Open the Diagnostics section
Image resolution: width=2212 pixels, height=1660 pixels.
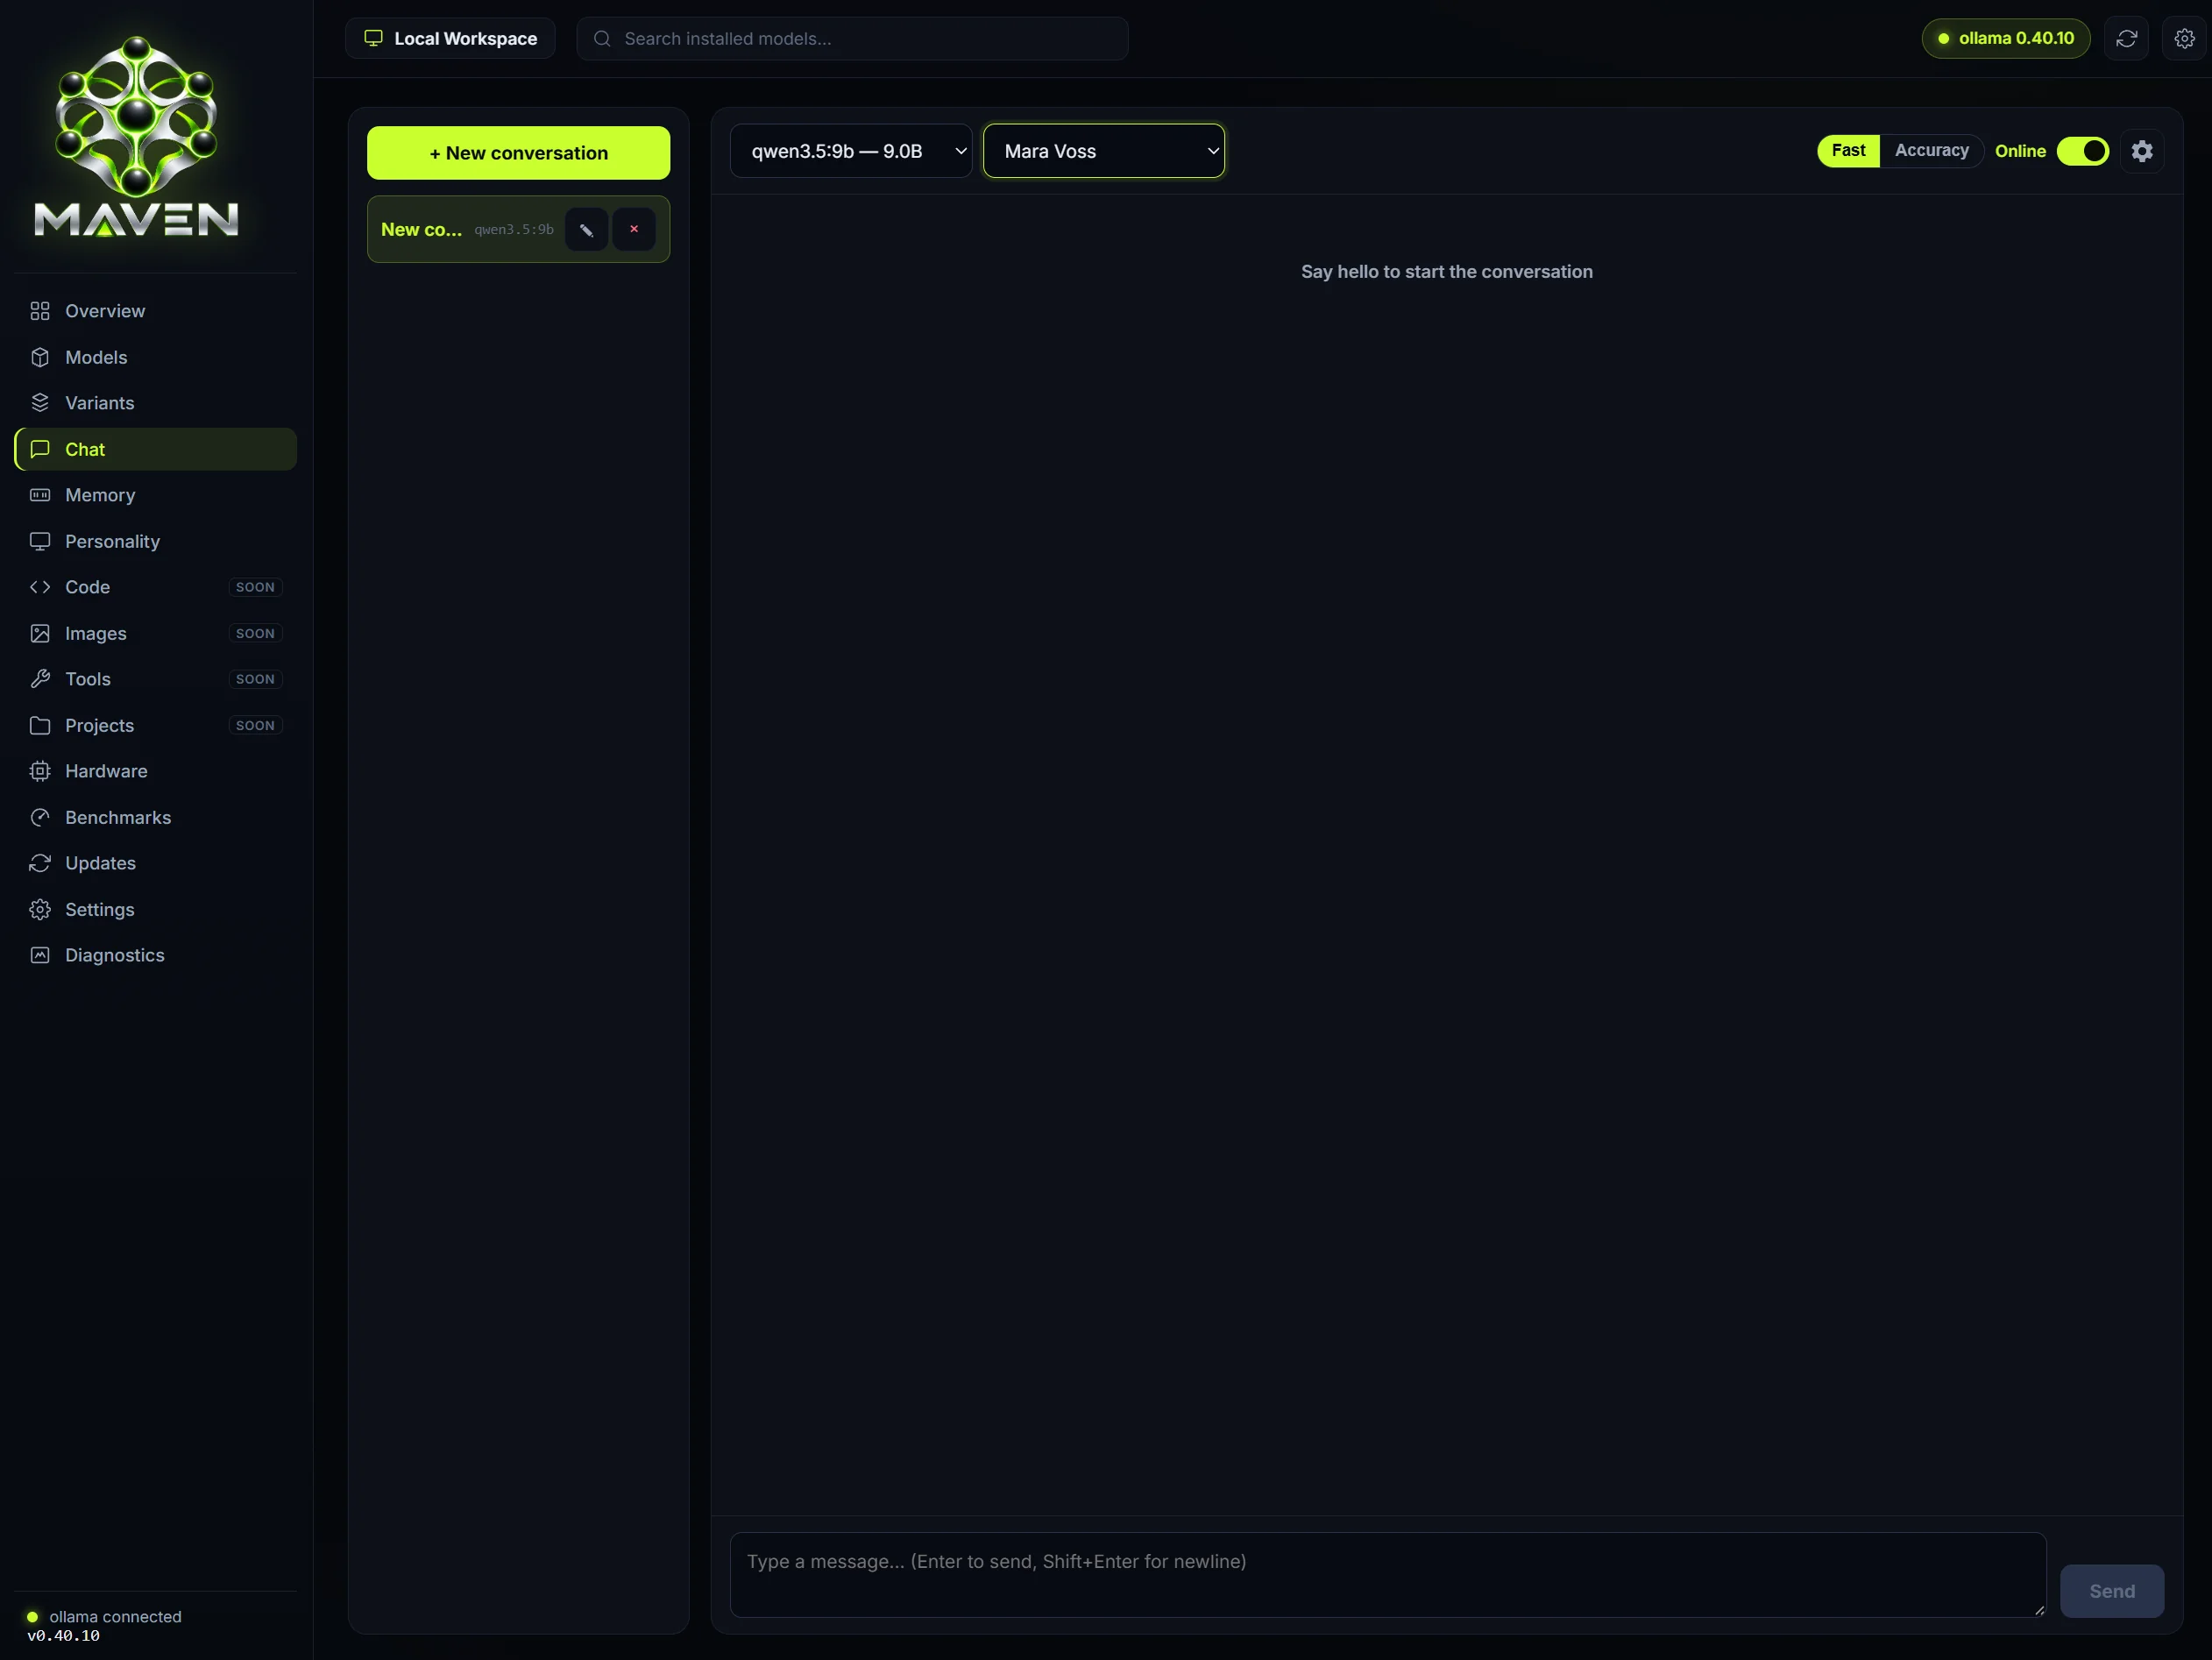155,955
